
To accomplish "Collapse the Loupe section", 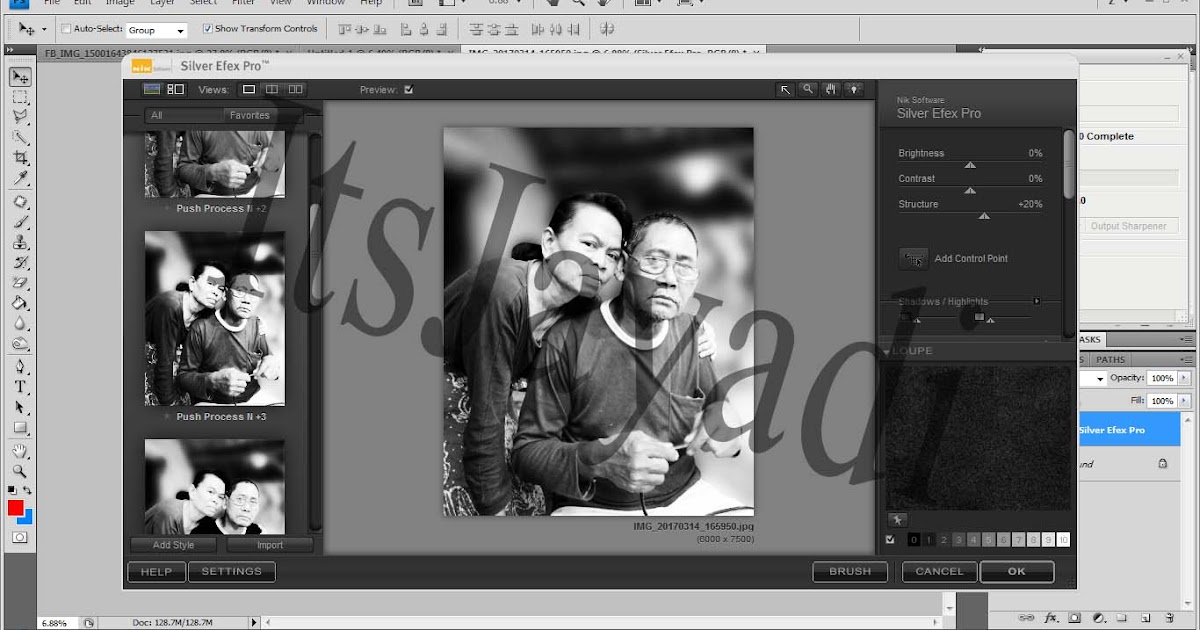I will tap(887, 352).
